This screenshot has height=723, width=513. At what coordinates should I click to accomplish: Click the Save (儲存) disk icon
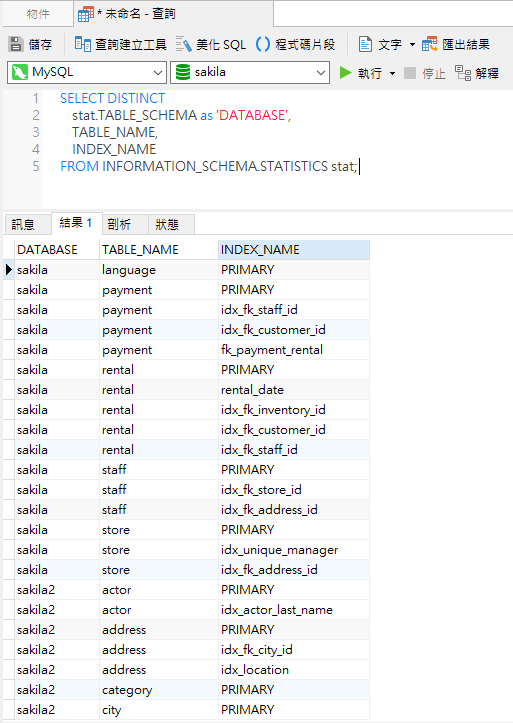(x=16, y=44)
